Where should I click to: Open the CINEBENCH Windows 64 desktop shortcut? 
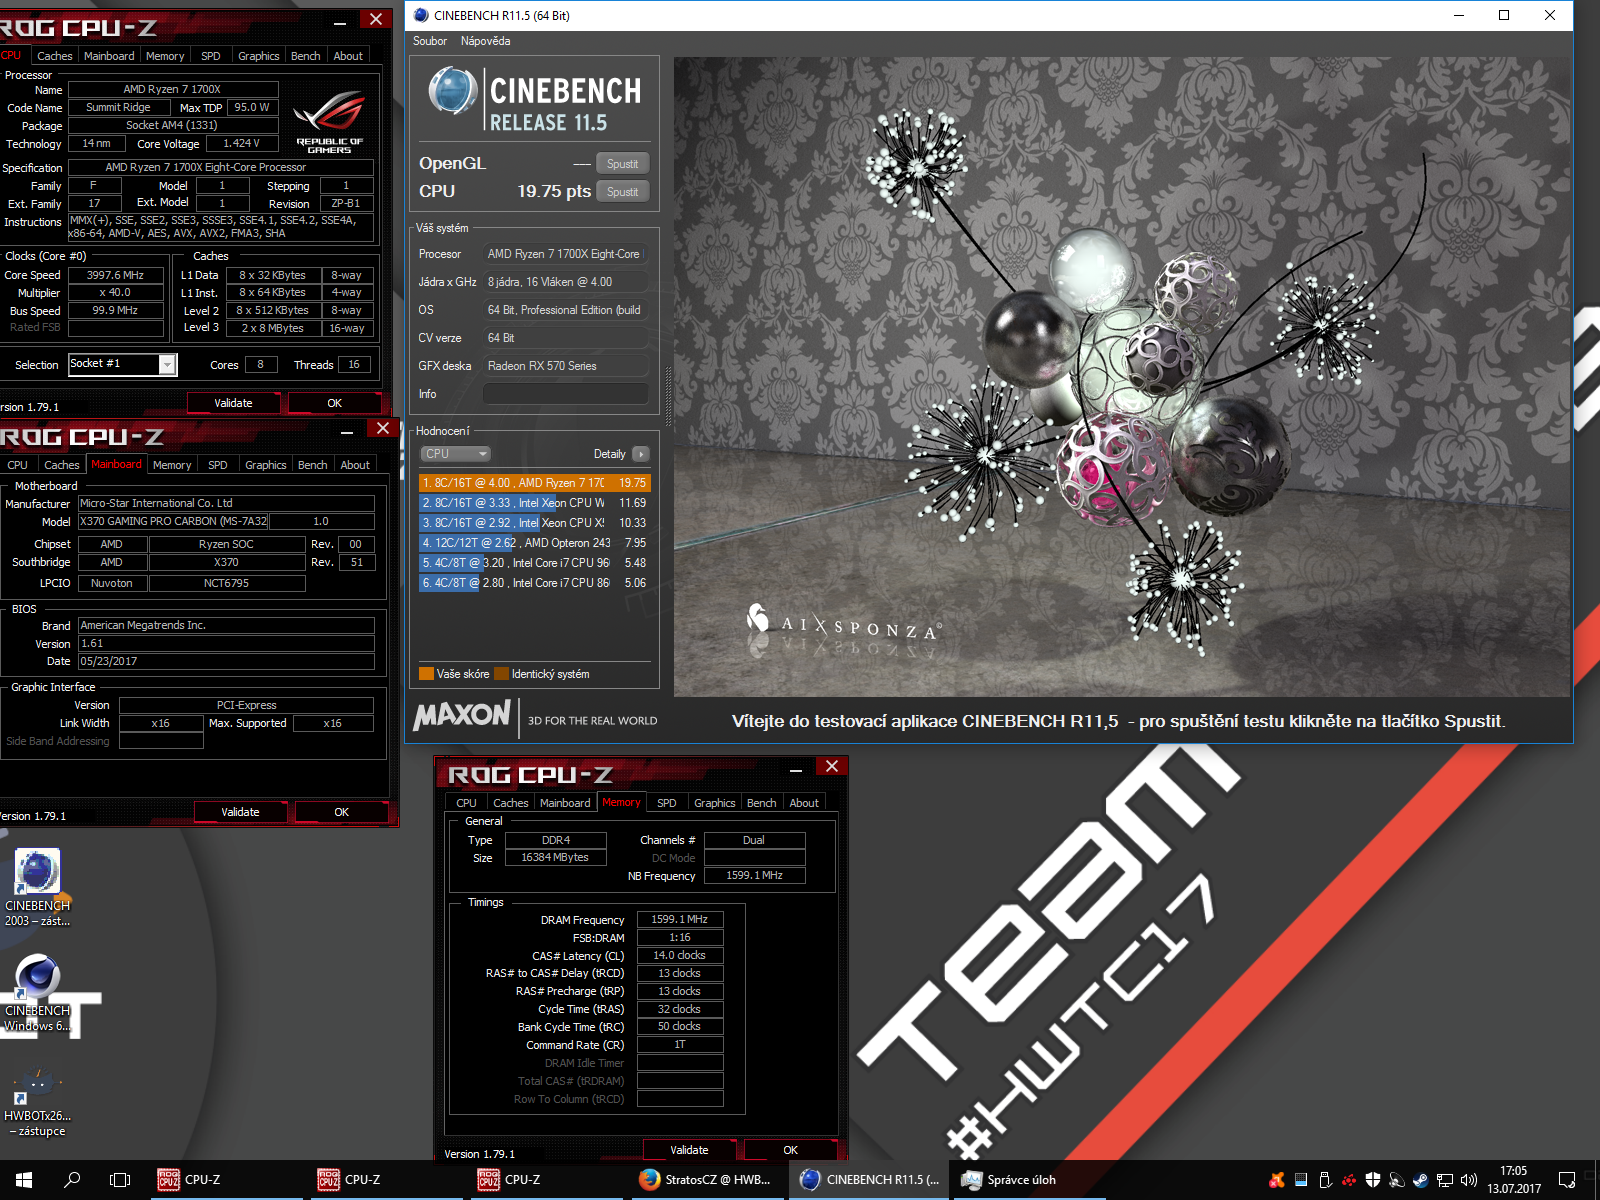click(x=38, y=992)
